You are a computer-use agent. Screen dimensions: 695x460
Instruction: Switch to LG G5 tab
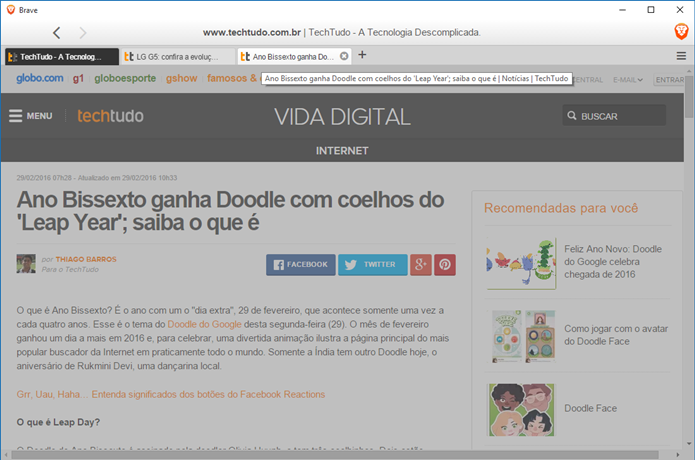(178, 57)
